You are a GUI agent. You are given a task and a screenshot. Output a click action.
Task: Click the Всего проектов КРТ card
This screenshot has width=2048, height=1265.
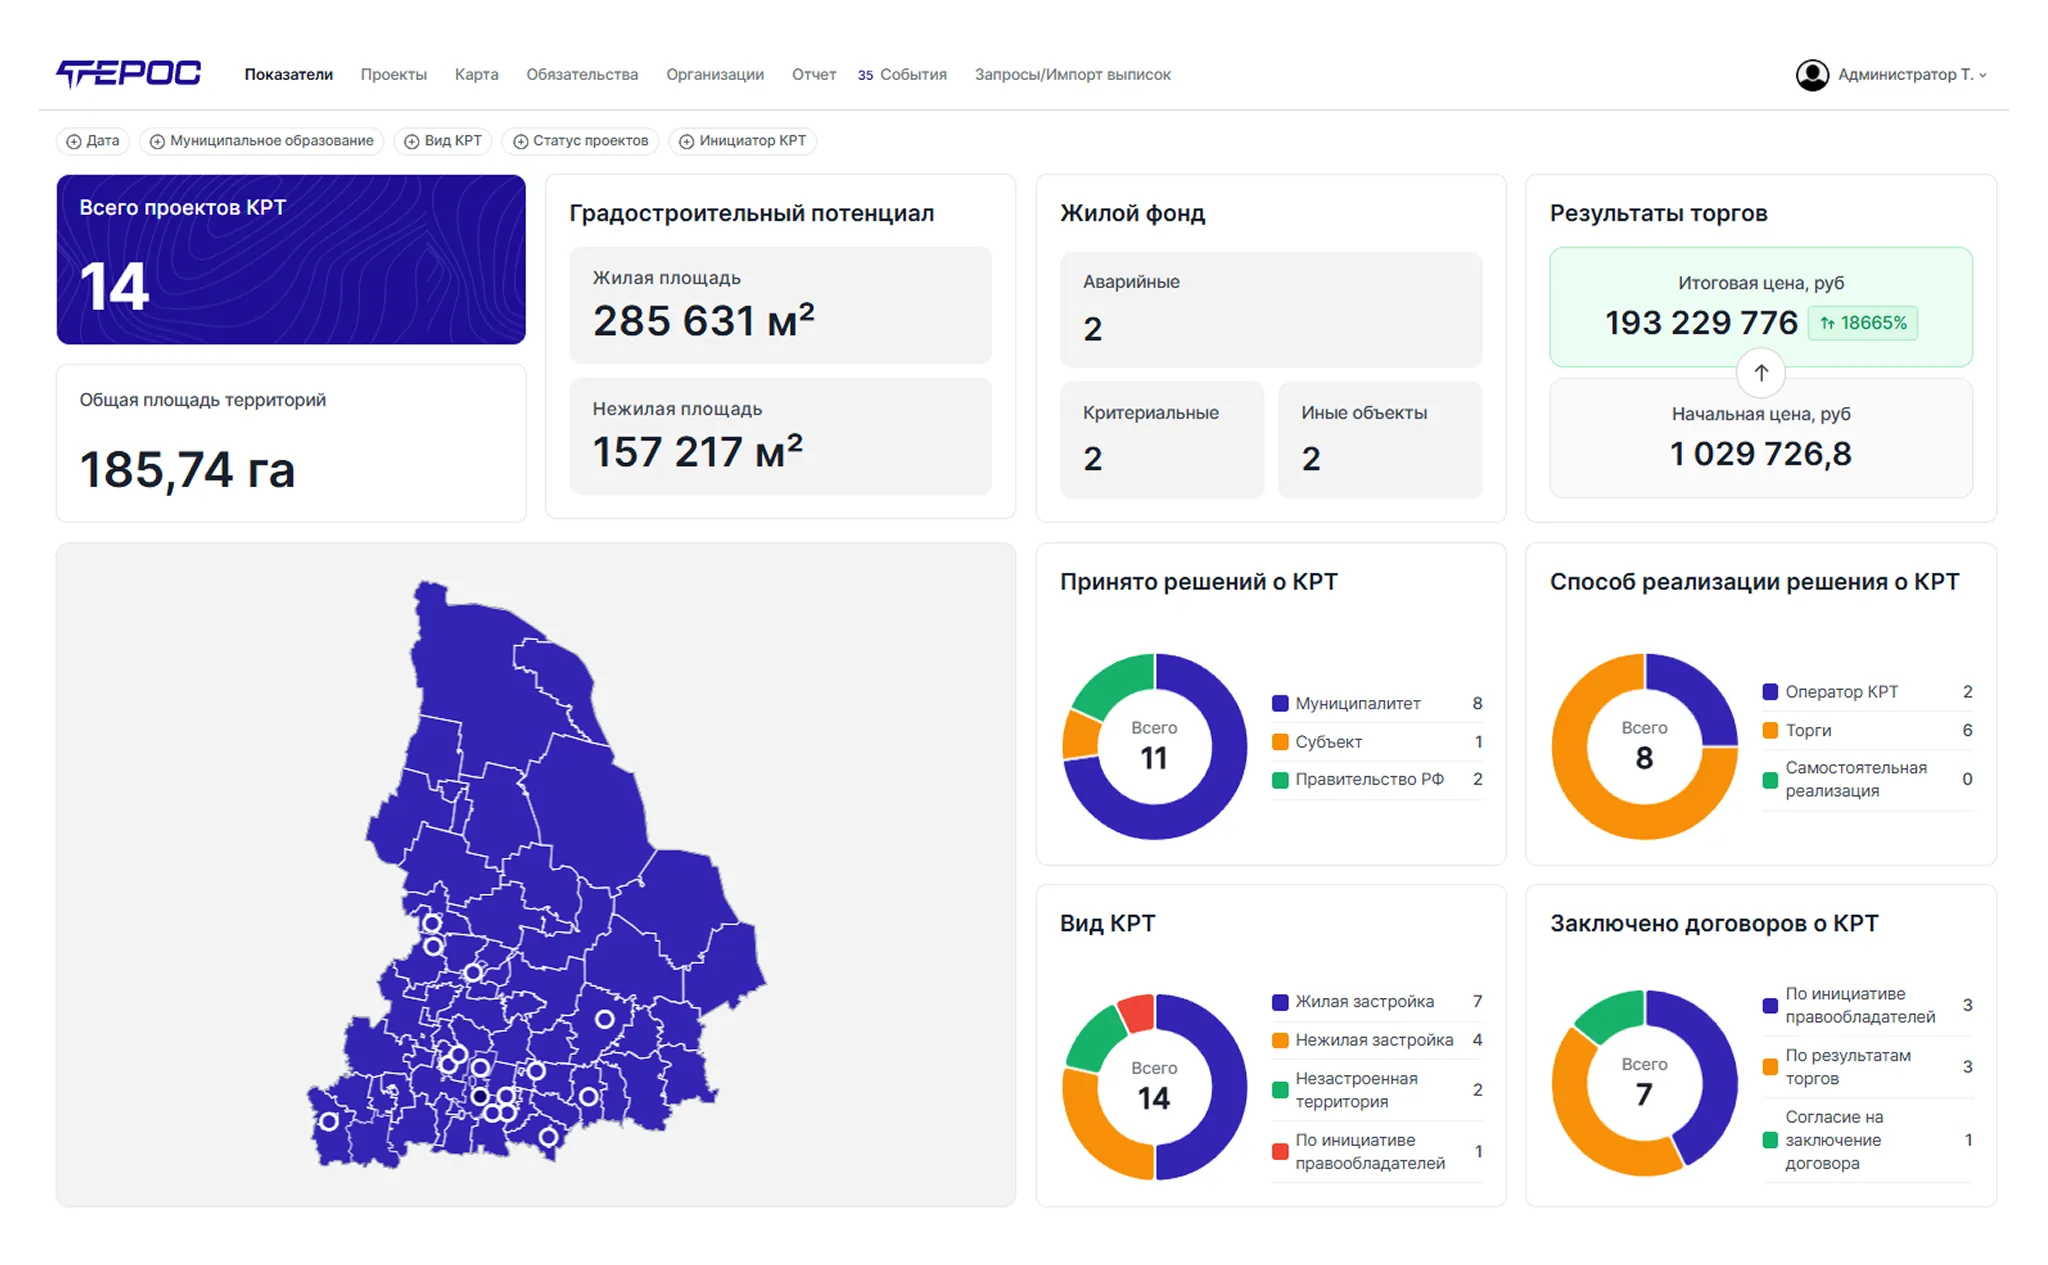point(291,260)
